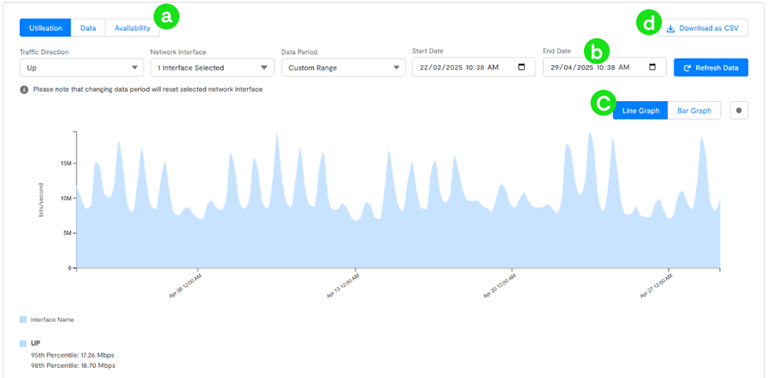Viewport: 768px width, 378px height.
Task: Click the Apr 13 12:00 AM axis label
Action: 344,286
